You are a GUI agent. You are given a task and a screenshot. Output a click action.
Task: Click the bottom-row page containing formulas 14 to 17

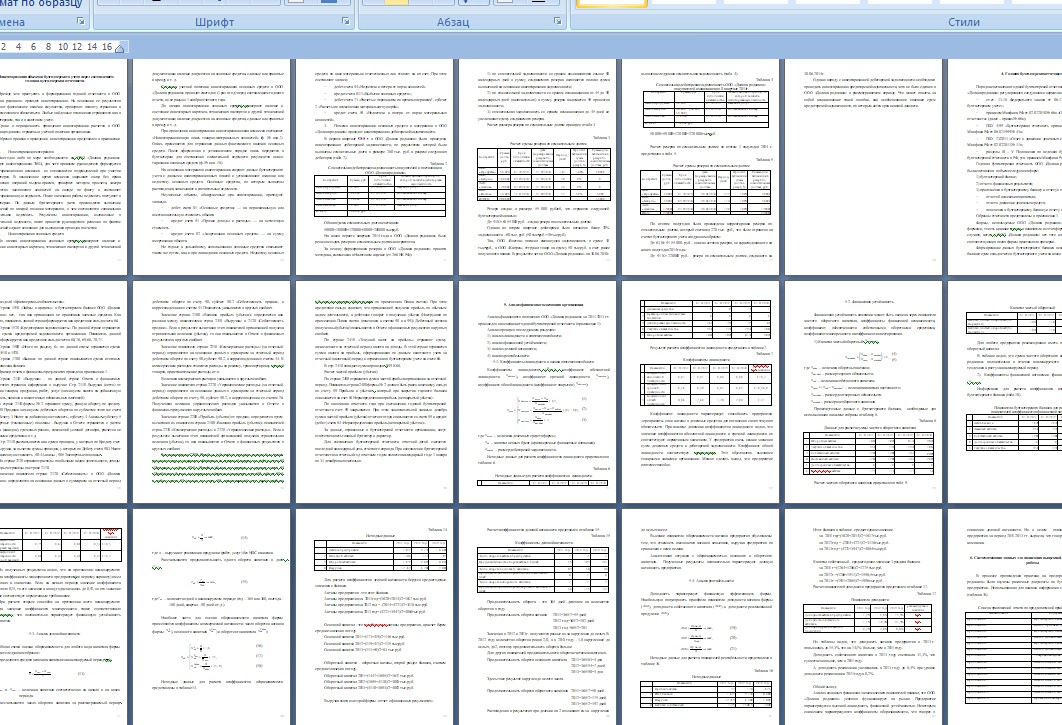(211, 617)
